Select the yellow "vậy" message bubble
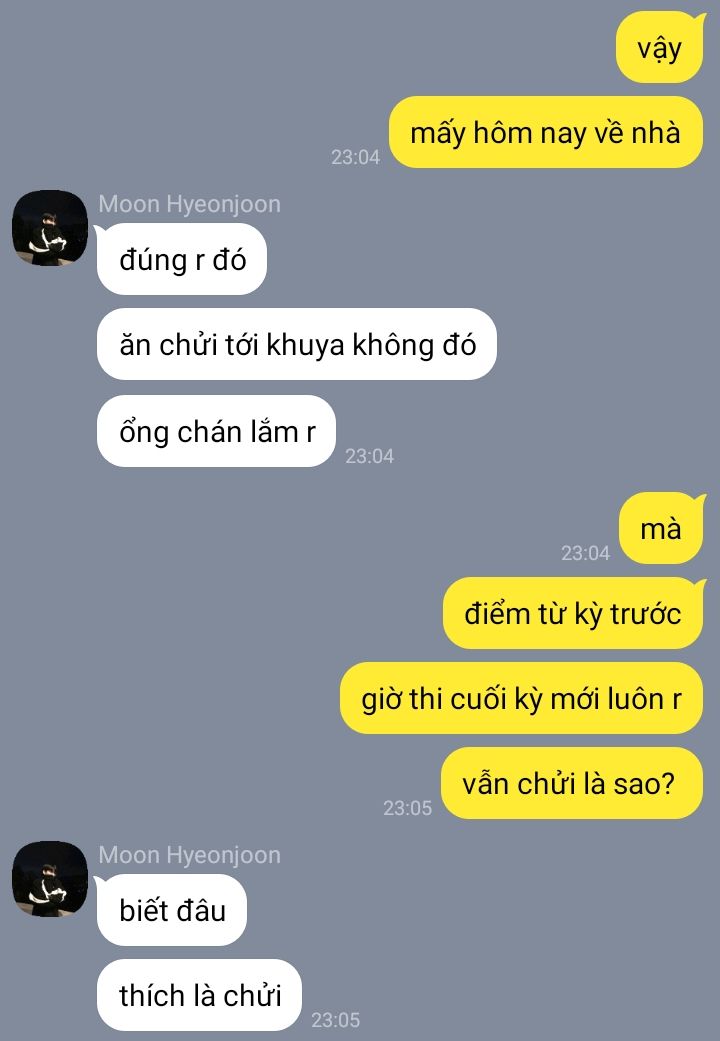 660,48
